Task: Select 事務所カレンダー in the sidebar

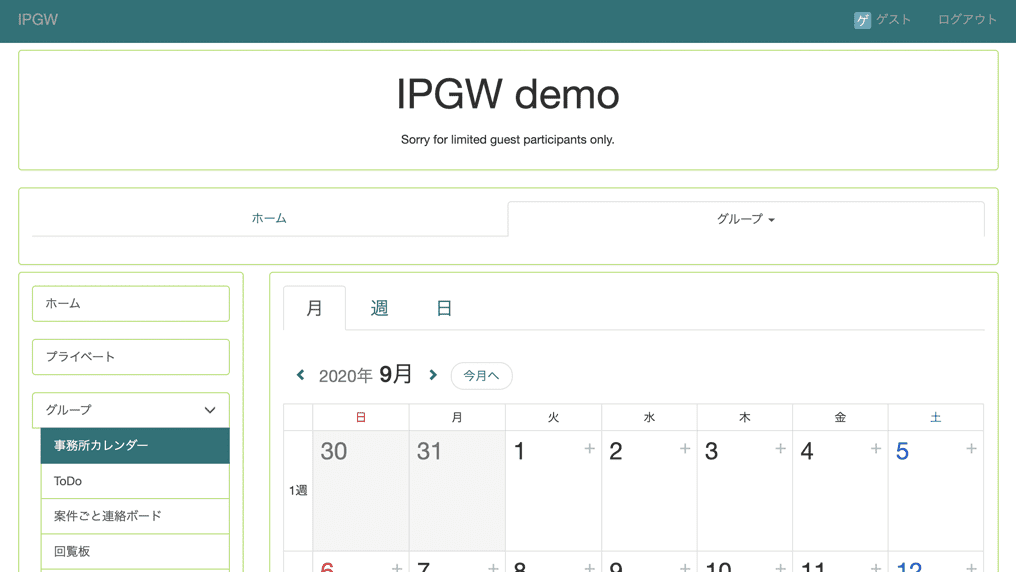Action: 135,446
